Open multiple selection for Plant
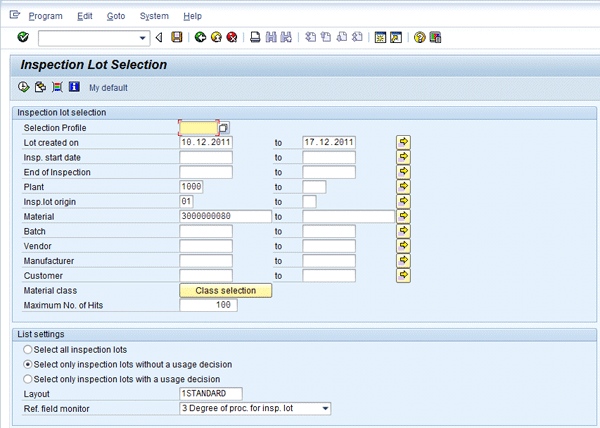Image resolution: width=600 pixels, height=428 pixels. 403,187
